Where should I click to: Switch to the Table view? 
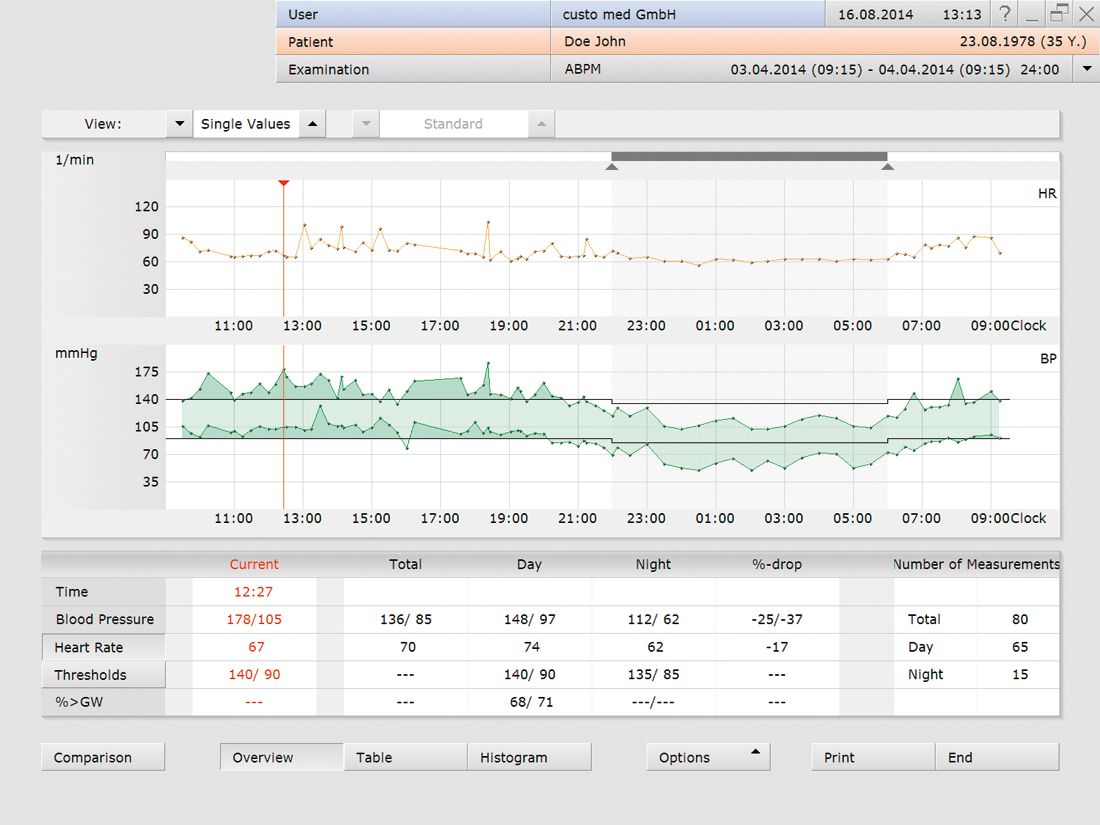tap(405, 757)
